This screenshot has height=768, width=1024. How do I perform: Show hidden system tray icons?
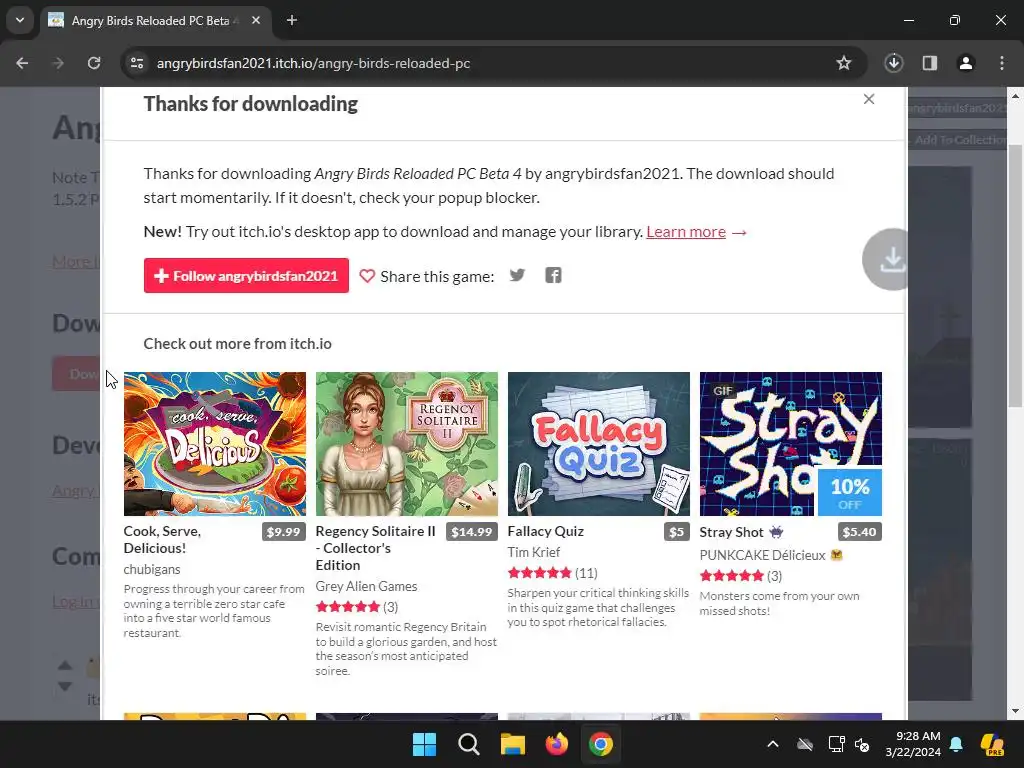click(x=773, y=744)
